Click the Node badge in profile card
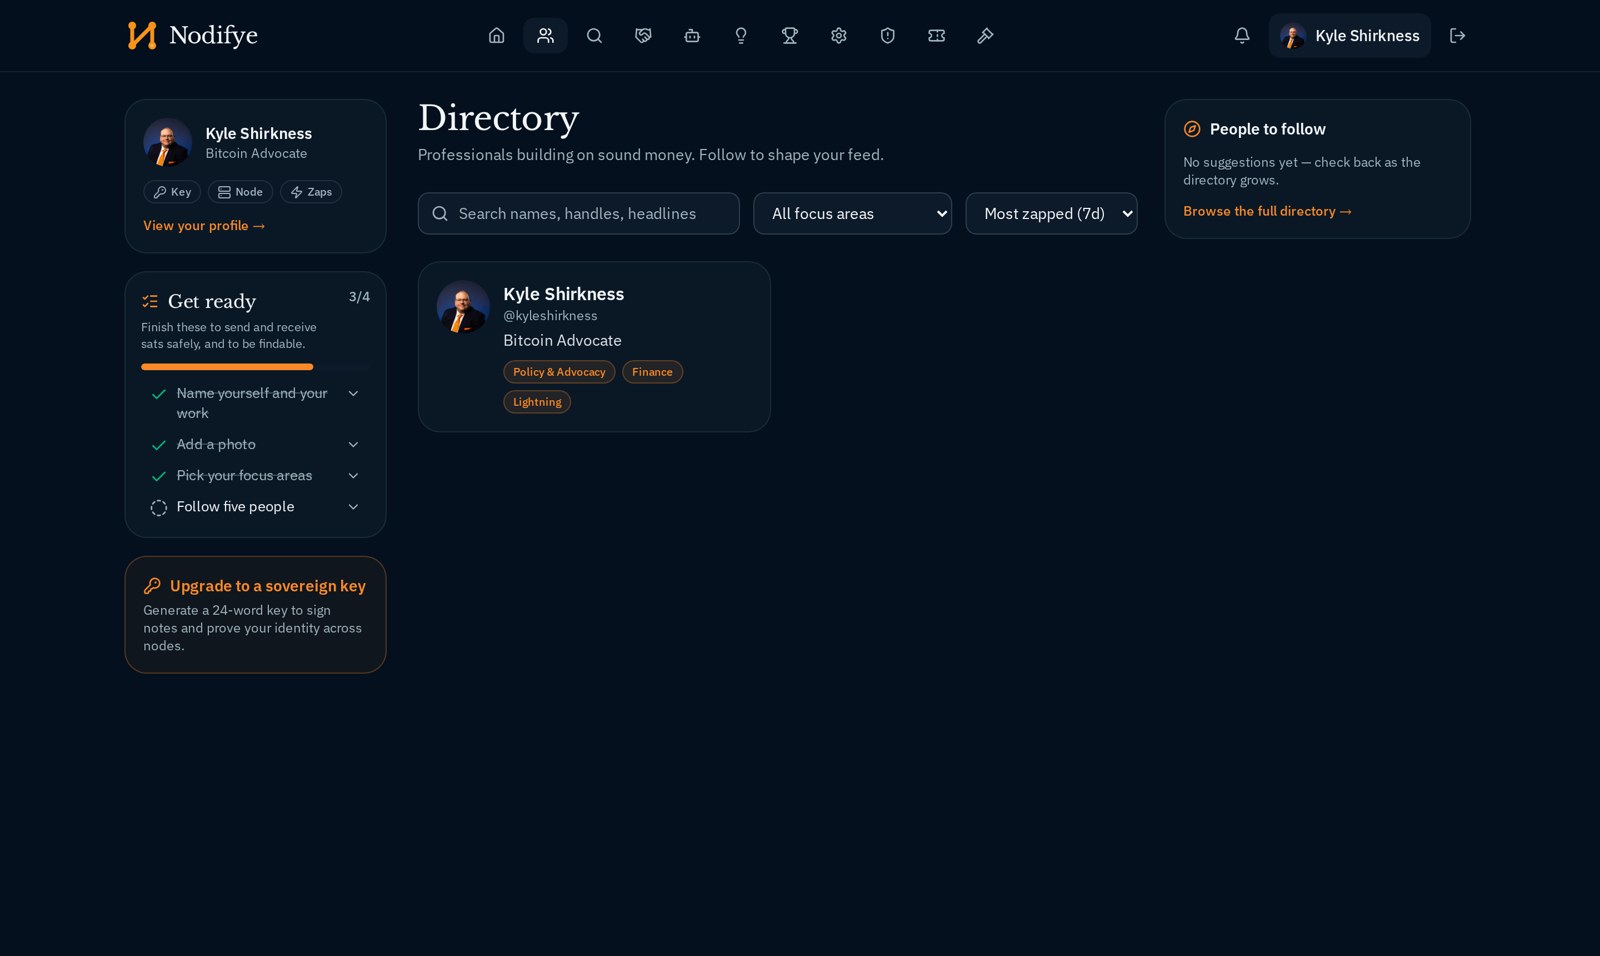 pos(240,192)
